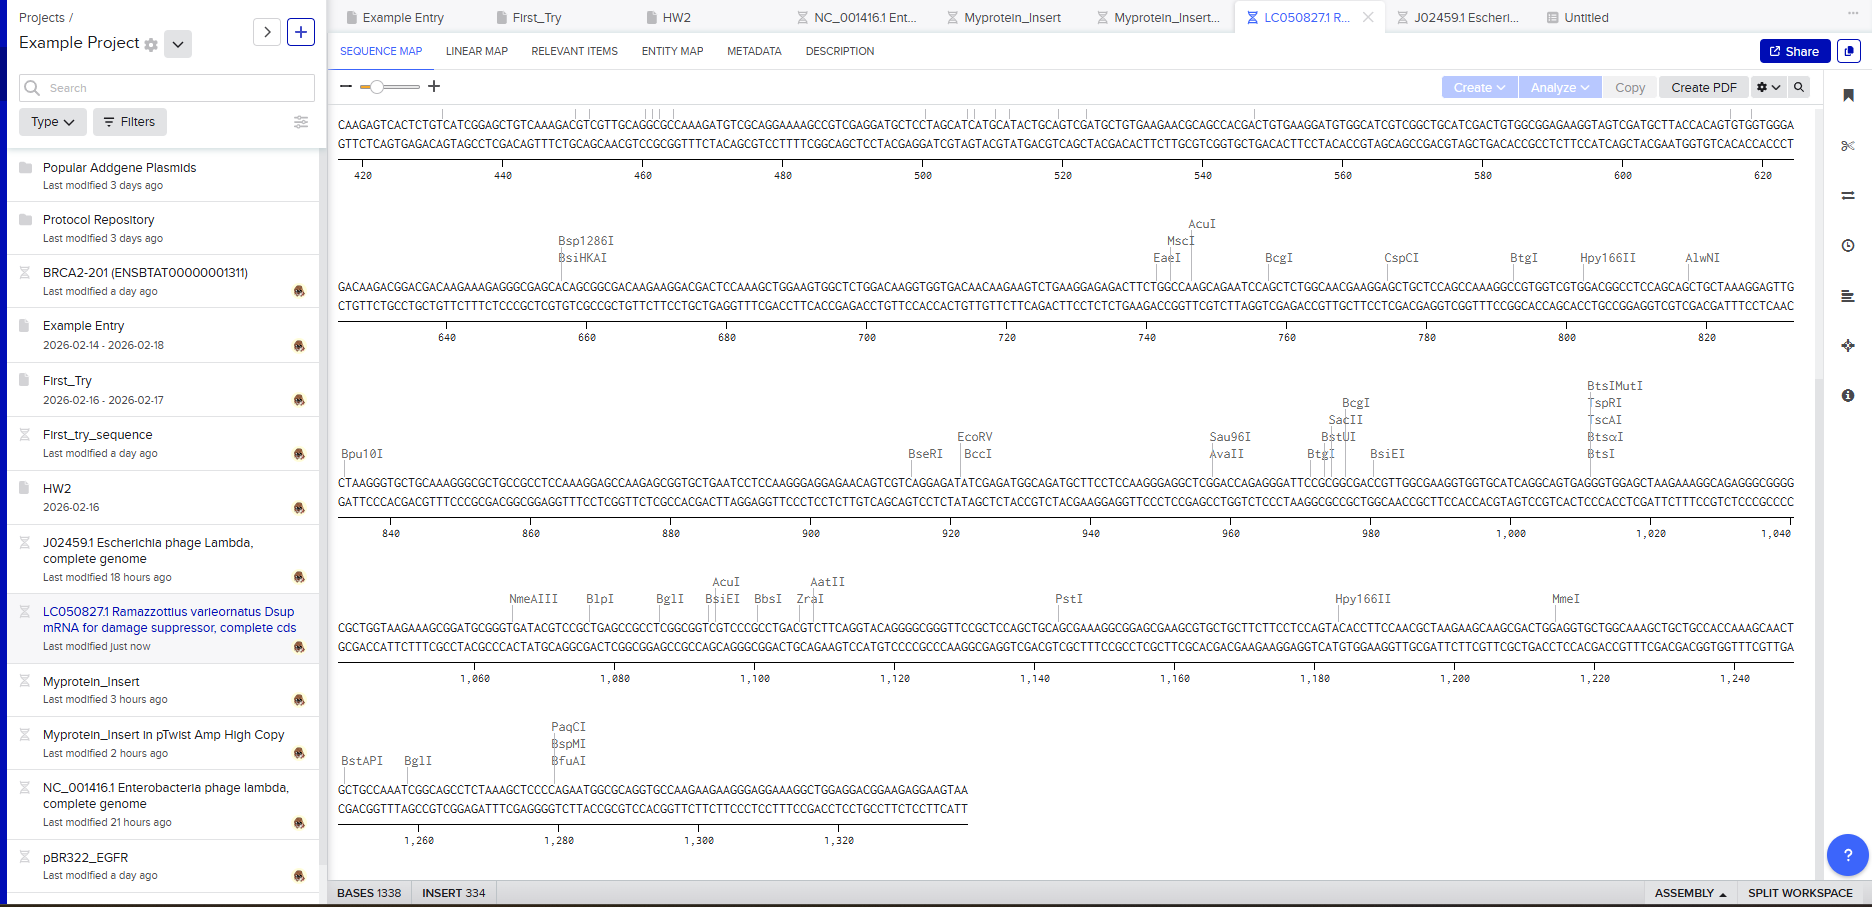Click the blue Share button

(x=1794, y=51)
